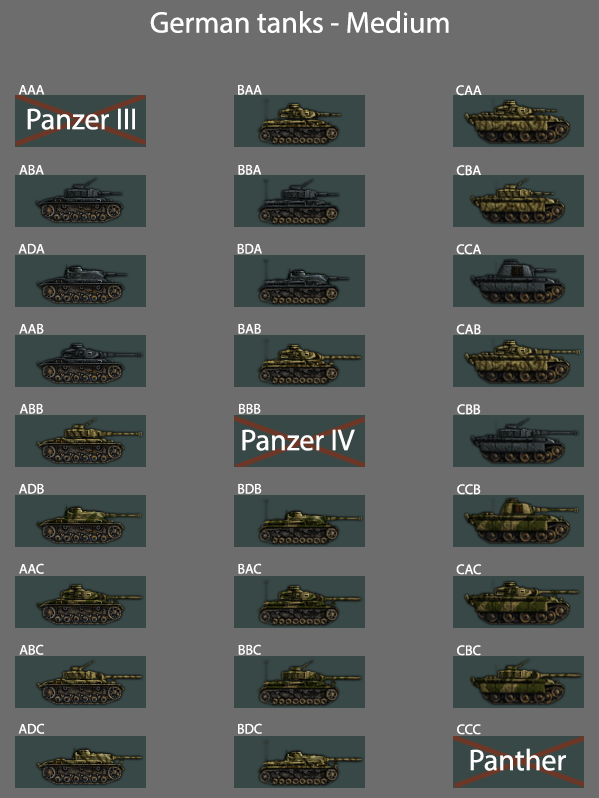Viewport: 599px width, 798px height.
Task: Select the ABA dark gray tank
Action: tap(80, 201)
